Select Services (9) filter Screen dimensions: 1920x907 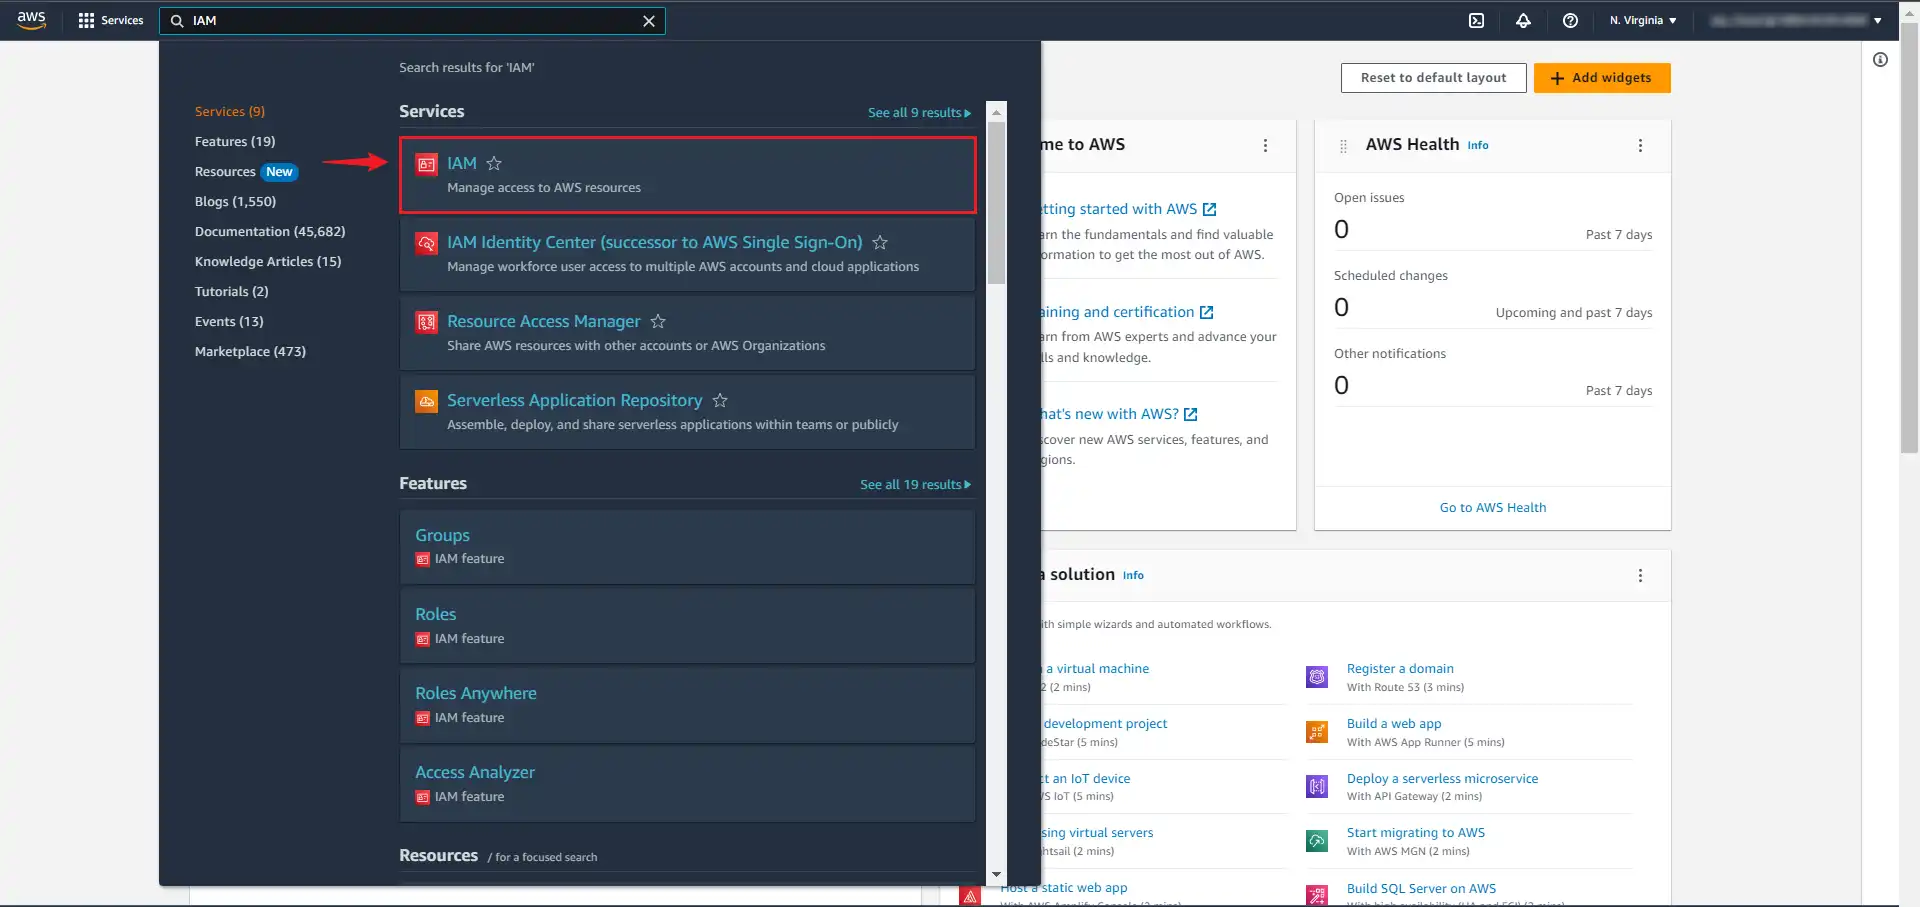pos(230,111)
